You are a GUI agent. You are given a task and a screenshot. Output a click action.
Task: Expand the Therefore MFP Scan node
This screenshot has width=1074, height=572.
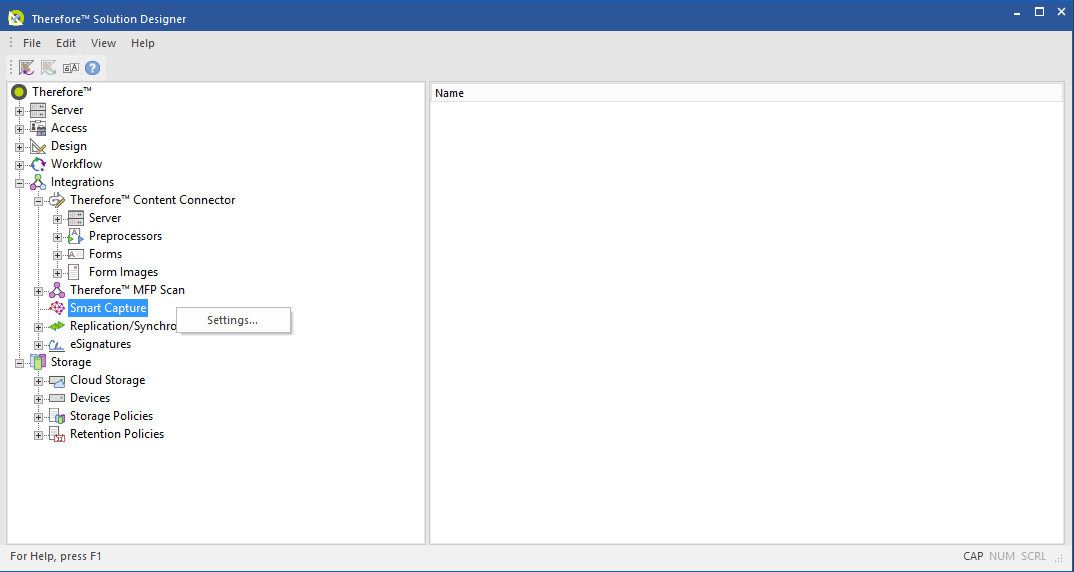38,291
